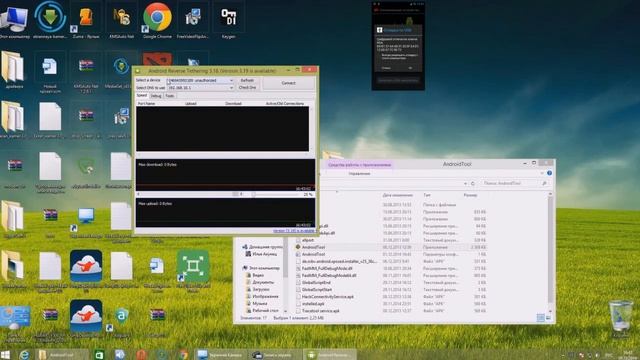Screen dimensions: 640x360
Task: Open the Excel taskbar icon
Action: coord(99,355)
